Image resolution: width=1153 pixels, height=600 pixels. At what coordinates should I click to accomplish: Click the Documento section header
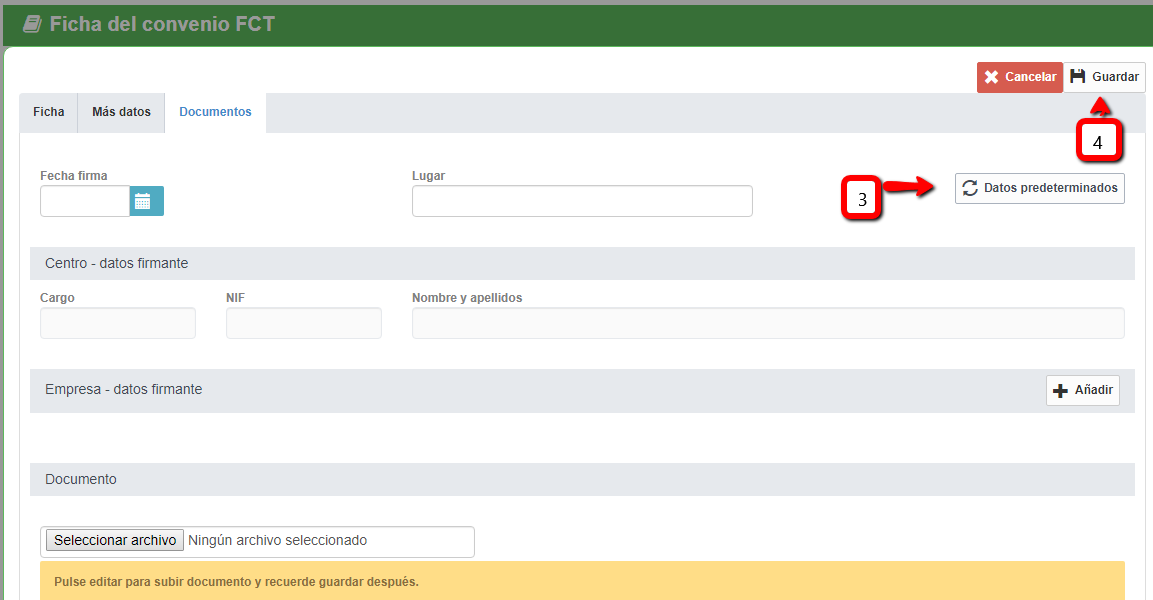81,479
